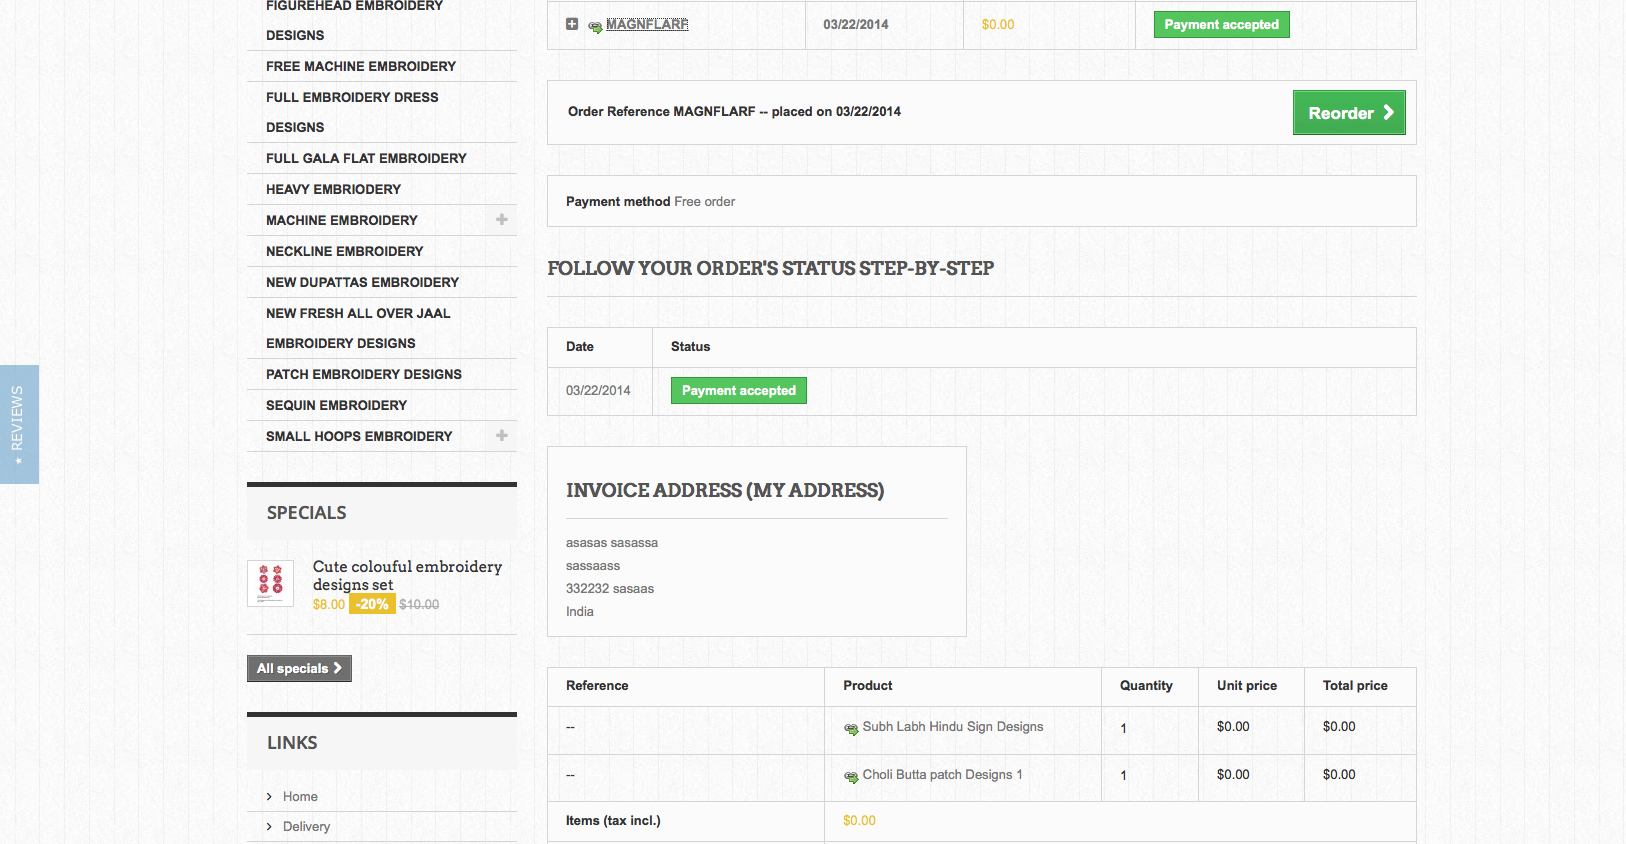Select Free Machine Embroidery category
Viewport: 1626px width, 844px height.
click(360, 66)
